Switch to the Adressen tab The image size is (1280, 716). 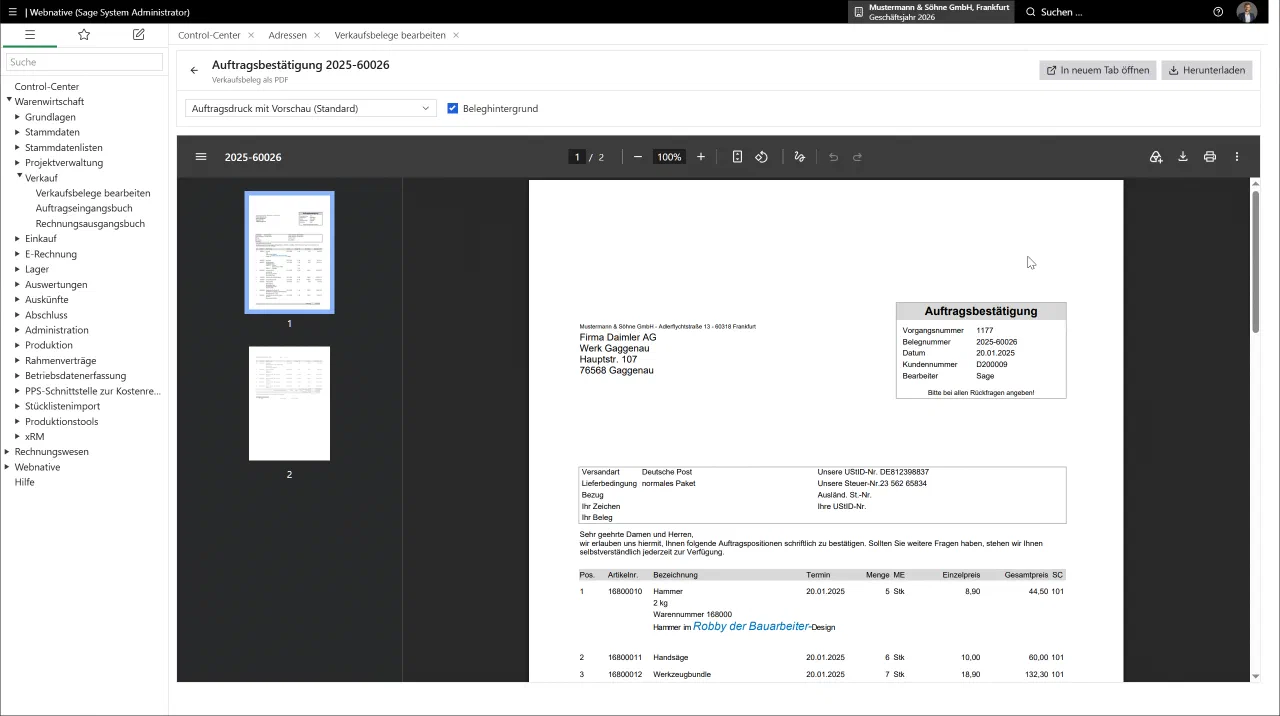pyautogui.click(x=287, y=35)
